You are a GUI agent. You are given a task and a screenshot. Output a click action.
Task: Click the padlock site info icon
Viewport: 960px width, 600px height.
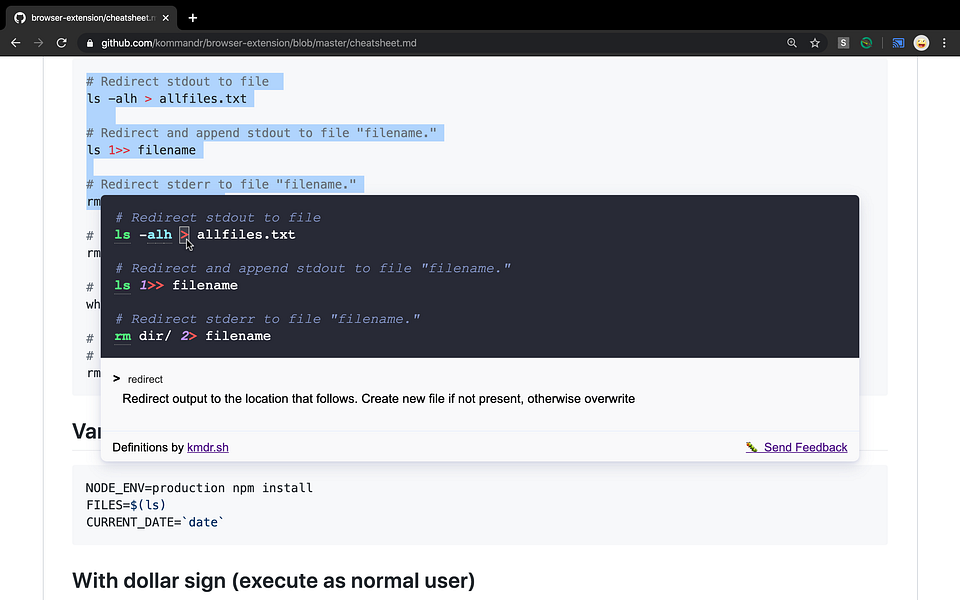pos(90,43)
